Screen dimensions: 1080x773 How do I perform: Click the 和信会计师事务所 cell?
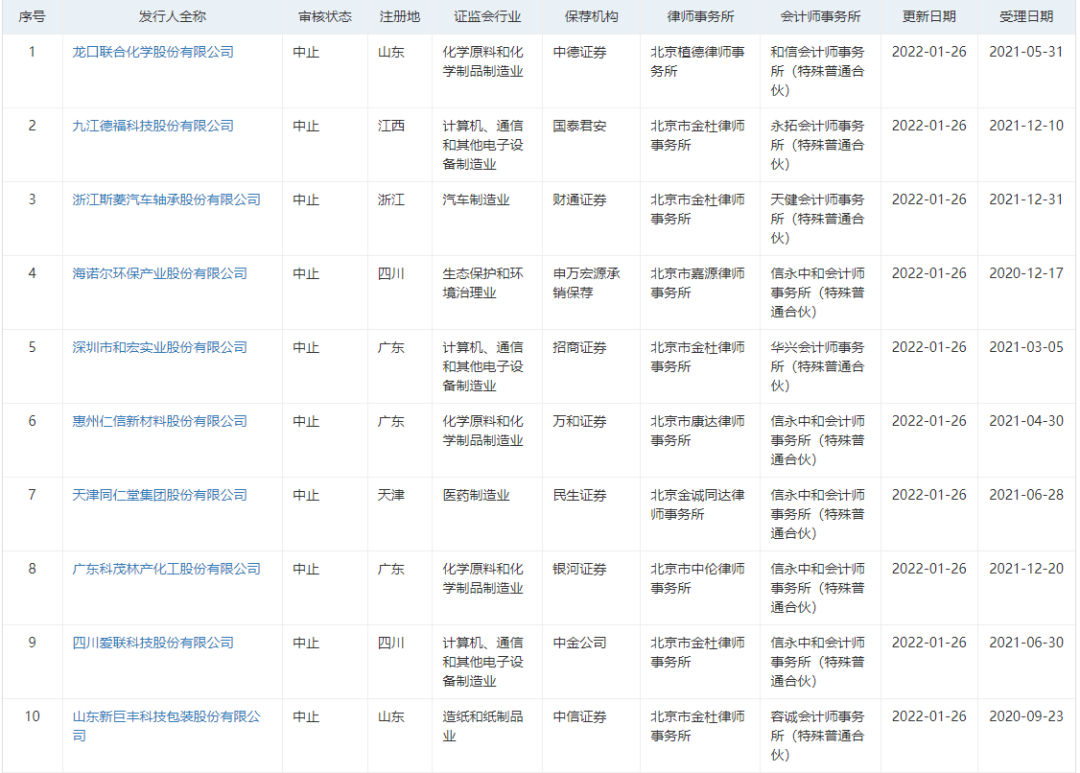pos(818,71)
